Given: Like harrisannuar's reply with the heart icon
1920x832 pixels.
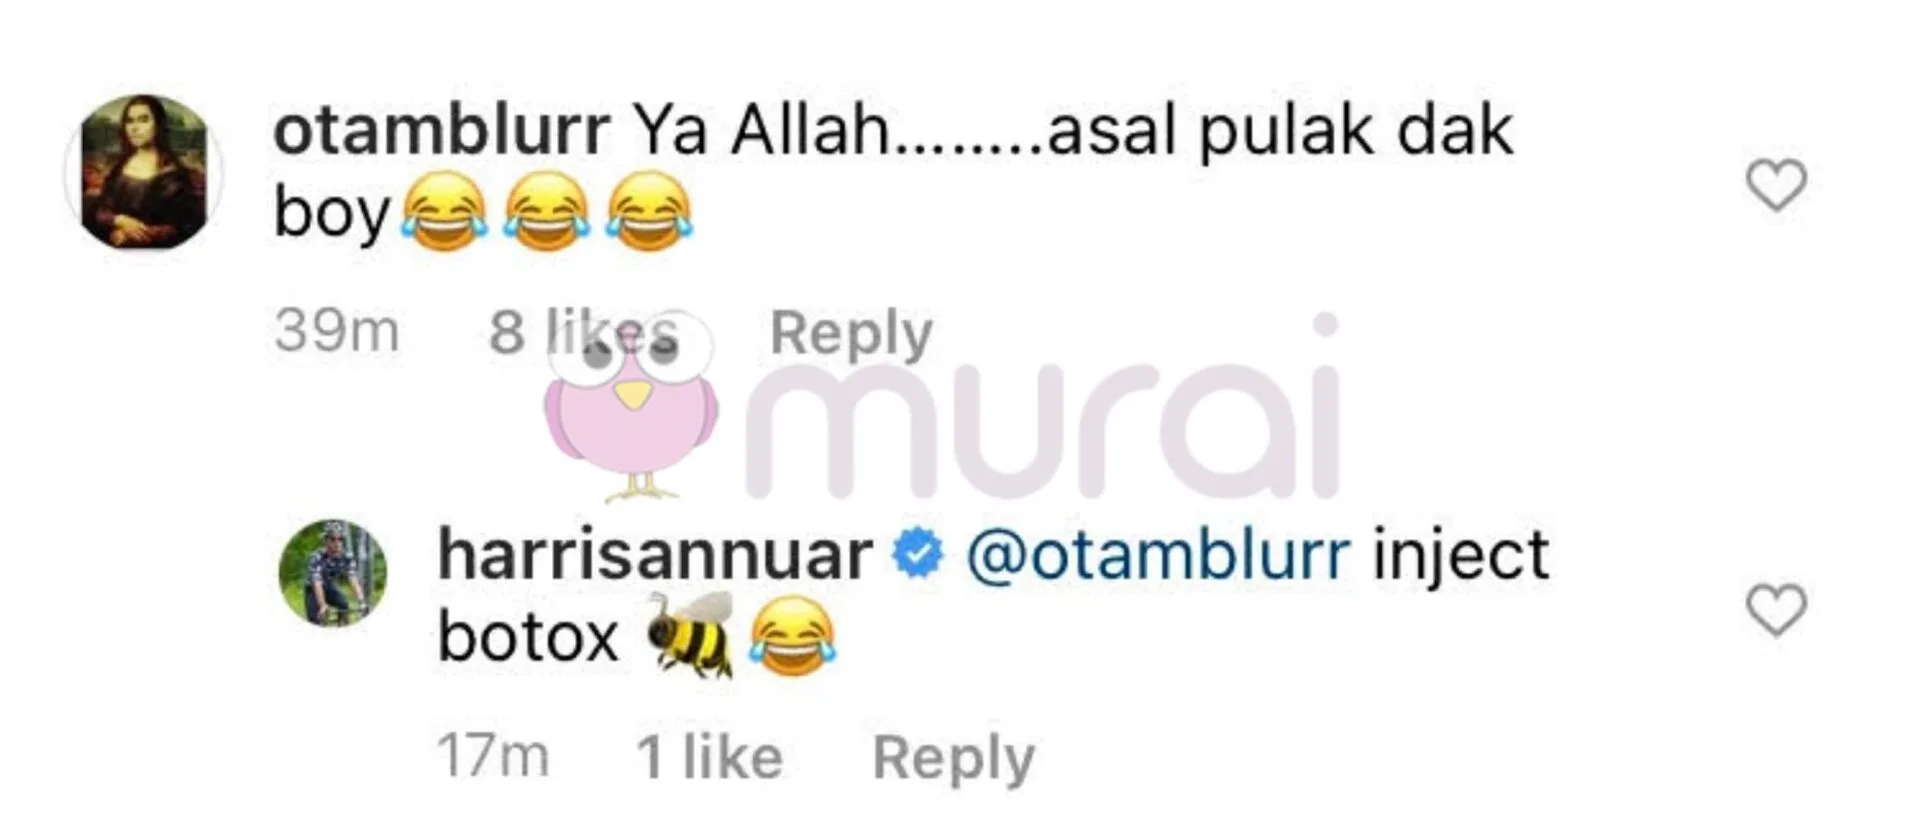Looking at the screenshot, I should click(x=1776, y=610).
